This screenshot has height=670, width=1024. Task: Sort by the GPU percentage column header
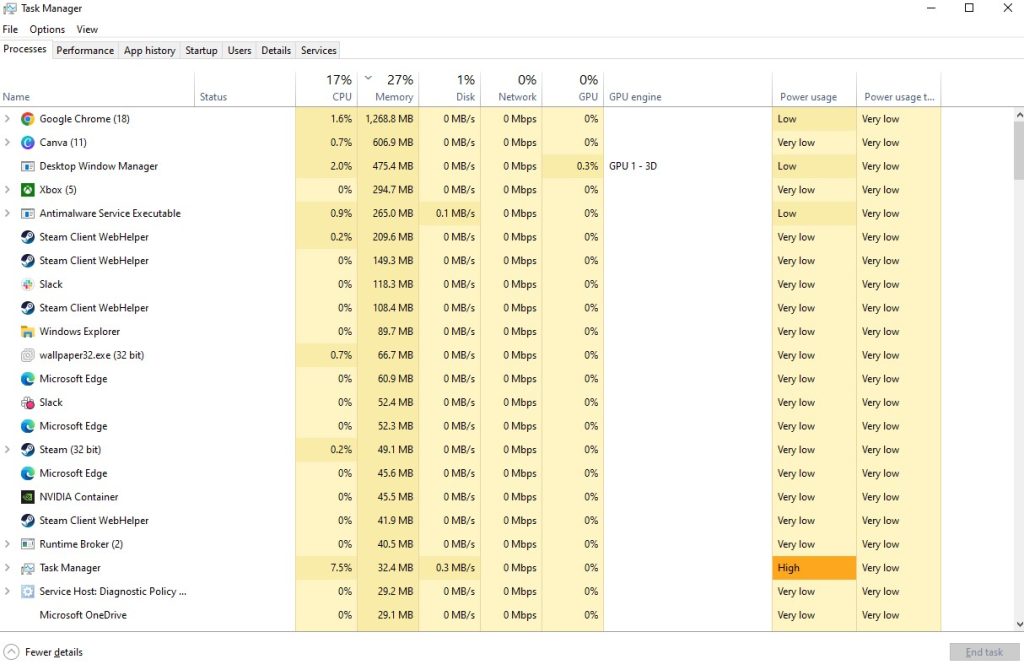(x=573, y=89)
